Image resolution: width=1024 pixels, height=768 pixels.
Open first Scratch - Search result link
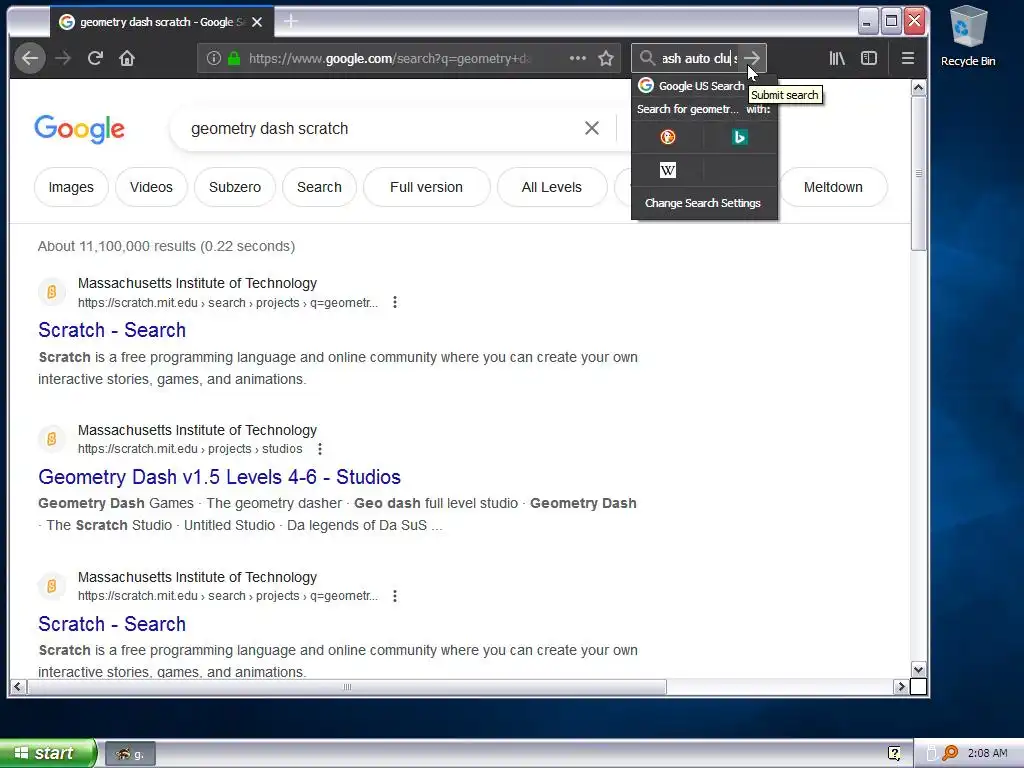pyautogui.click(x=112, y=330)
